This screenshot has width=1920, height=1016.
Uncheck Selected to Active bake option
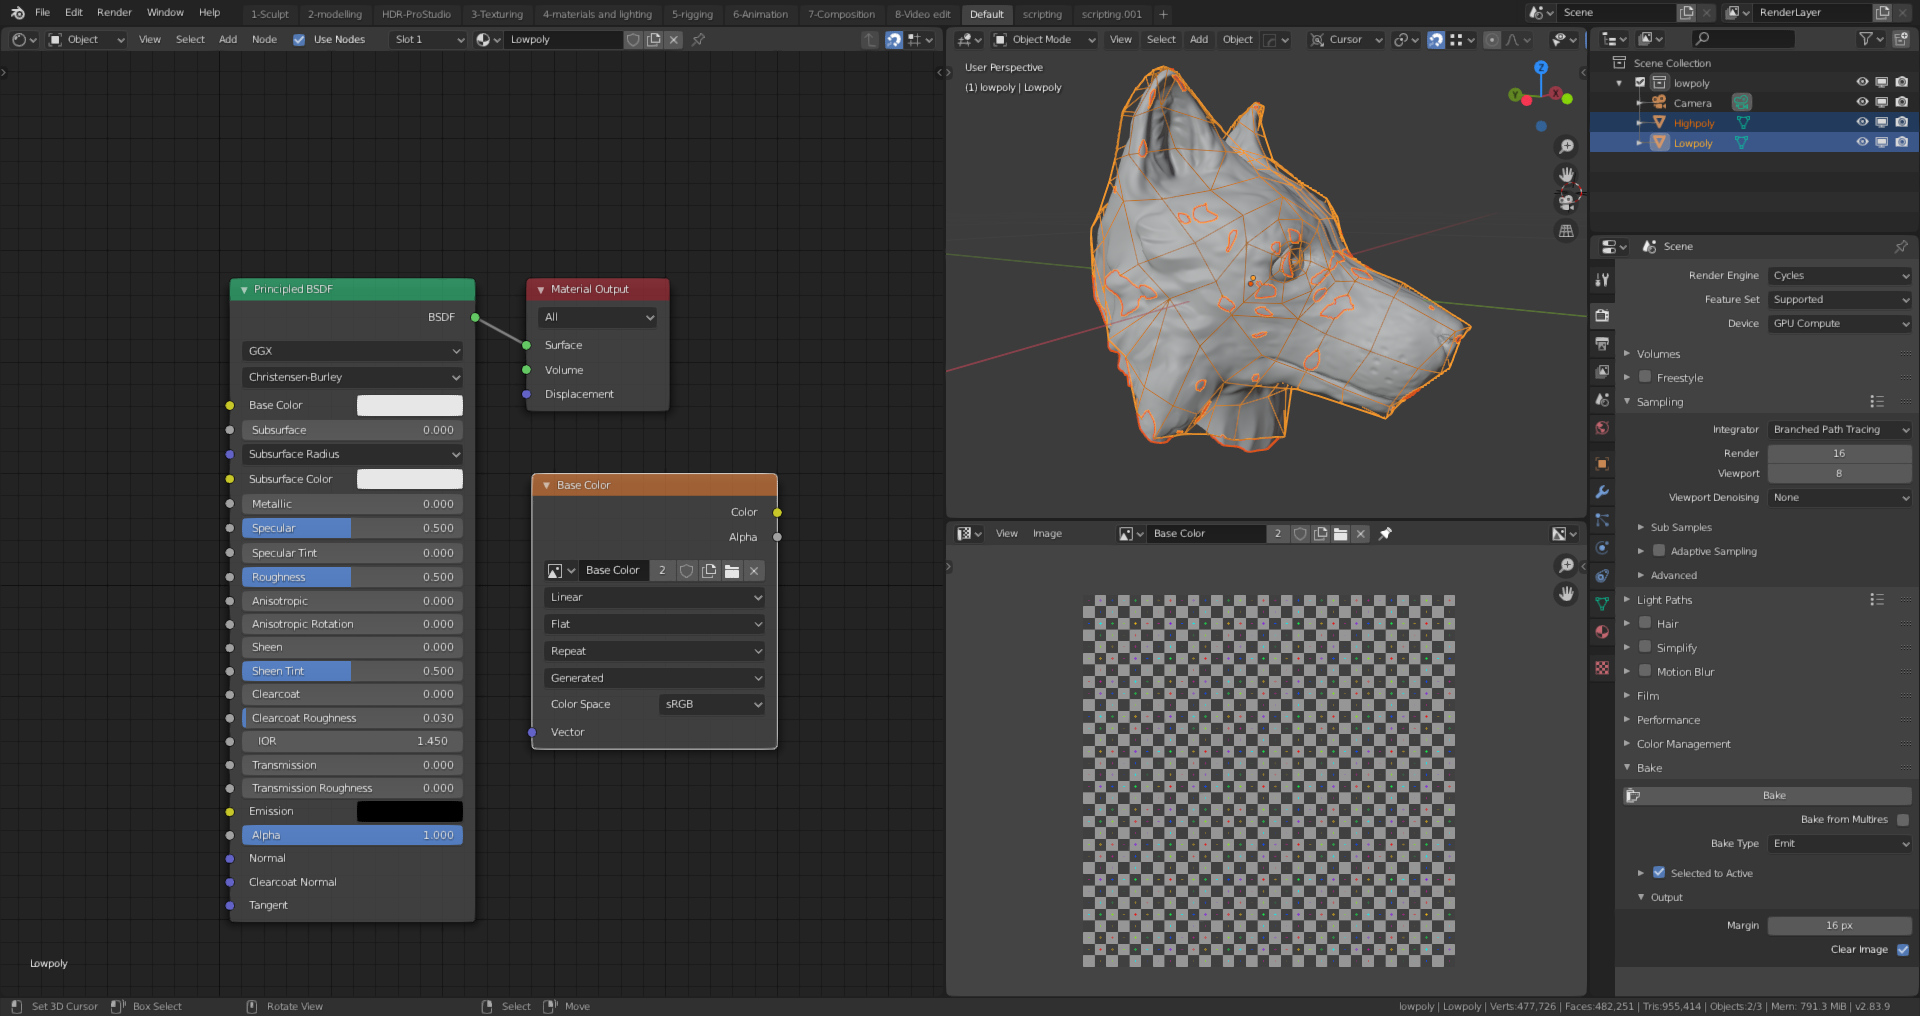click(x=1659, y=872)
